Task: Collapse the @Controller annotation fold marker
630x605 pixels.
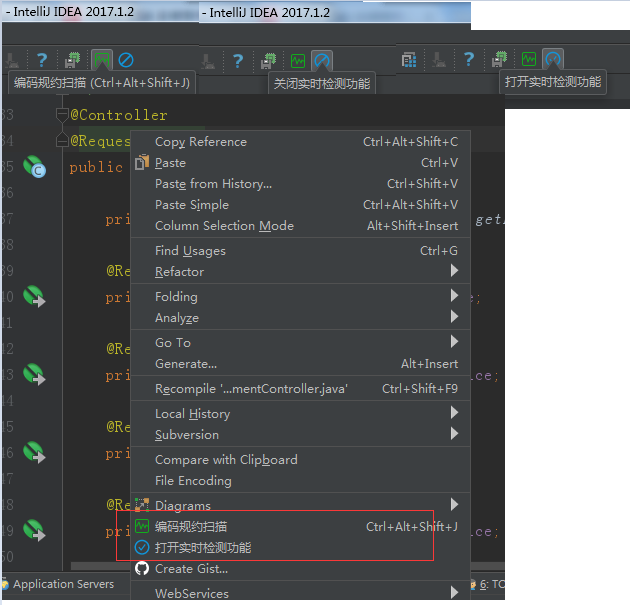Action: coord(62,115)
